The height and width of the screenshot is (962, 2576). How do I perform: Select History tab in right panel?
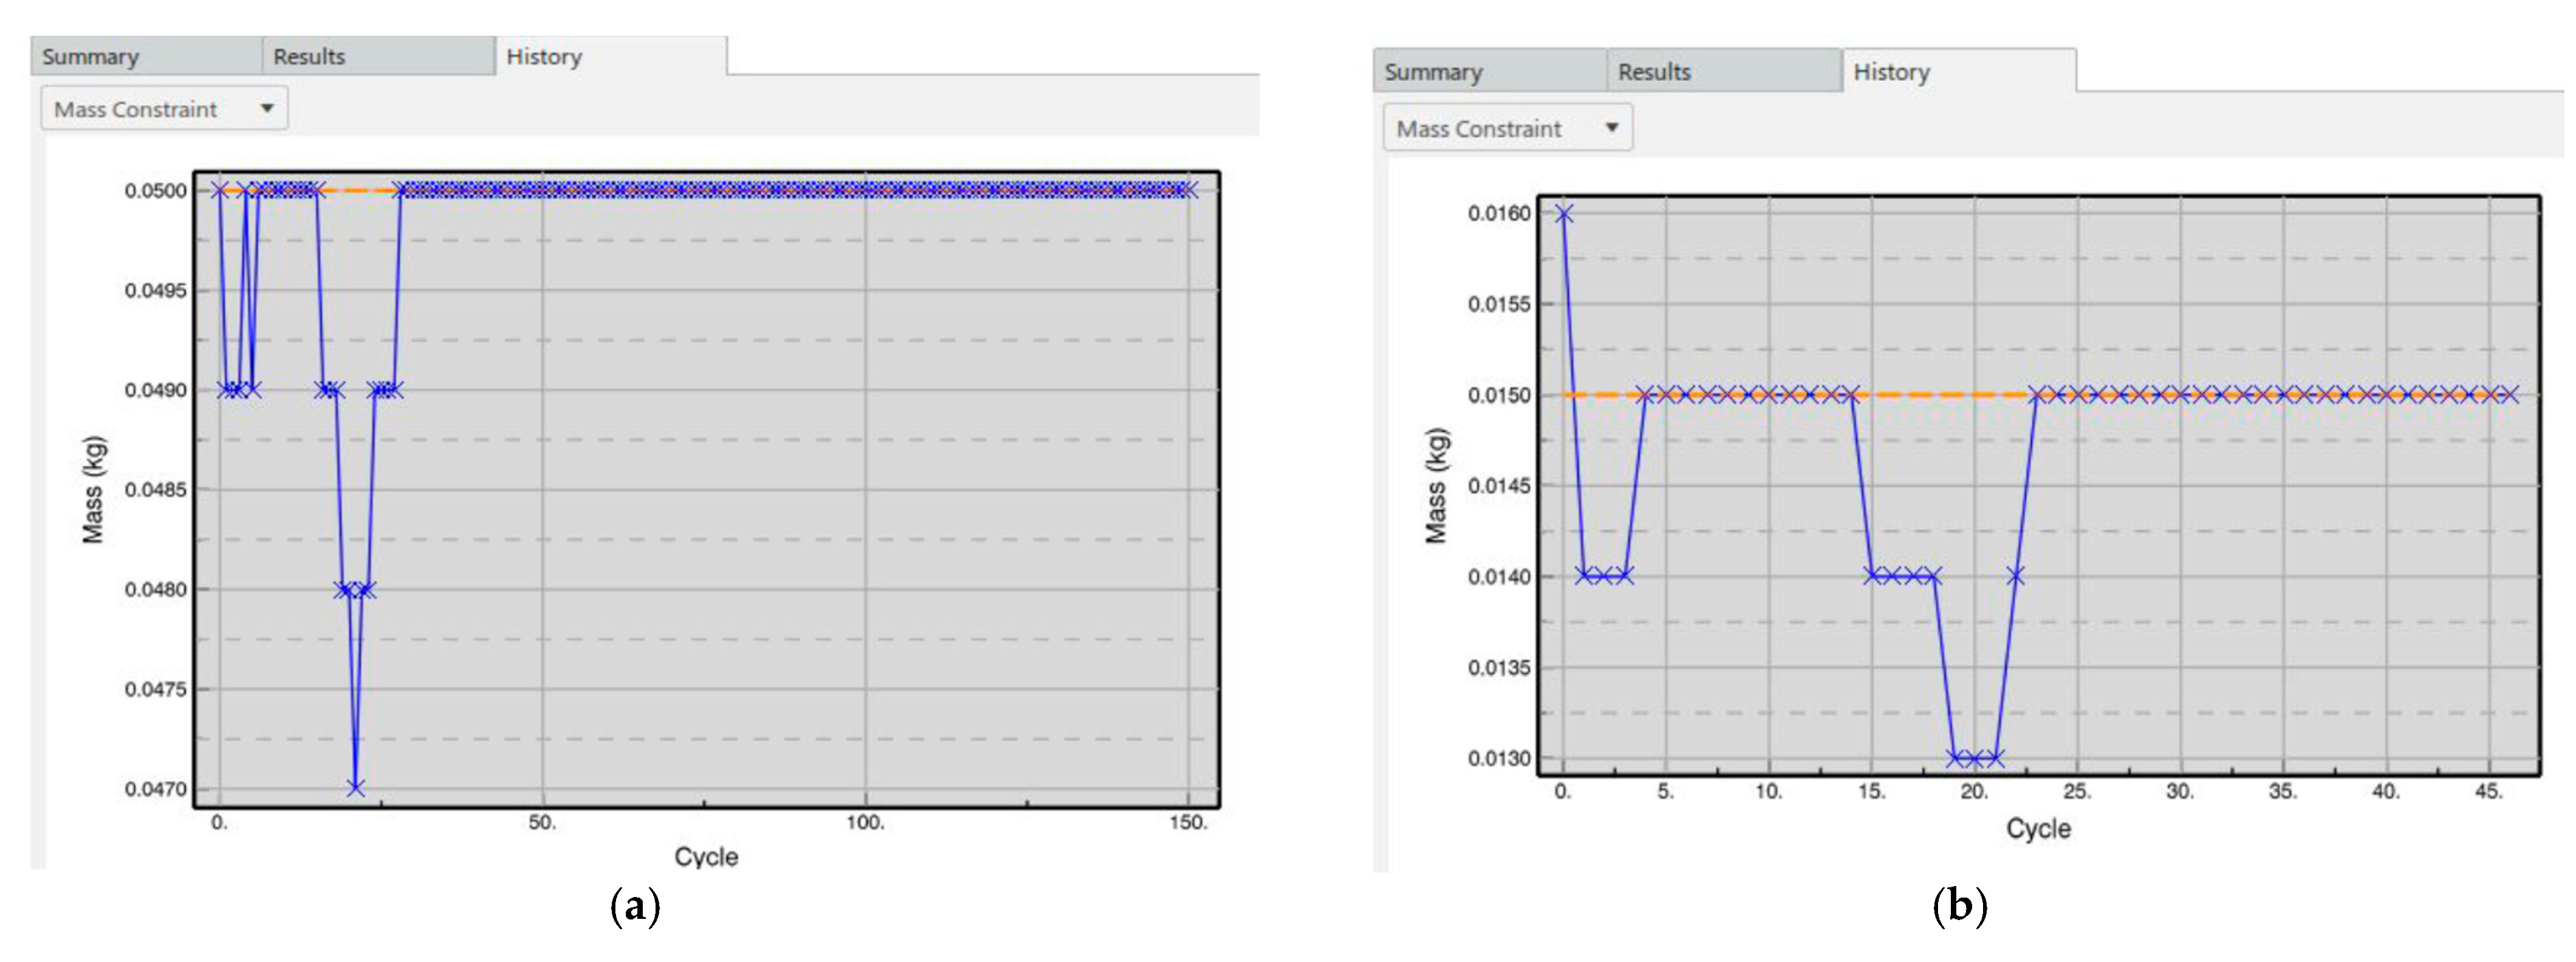(1891, 72)
